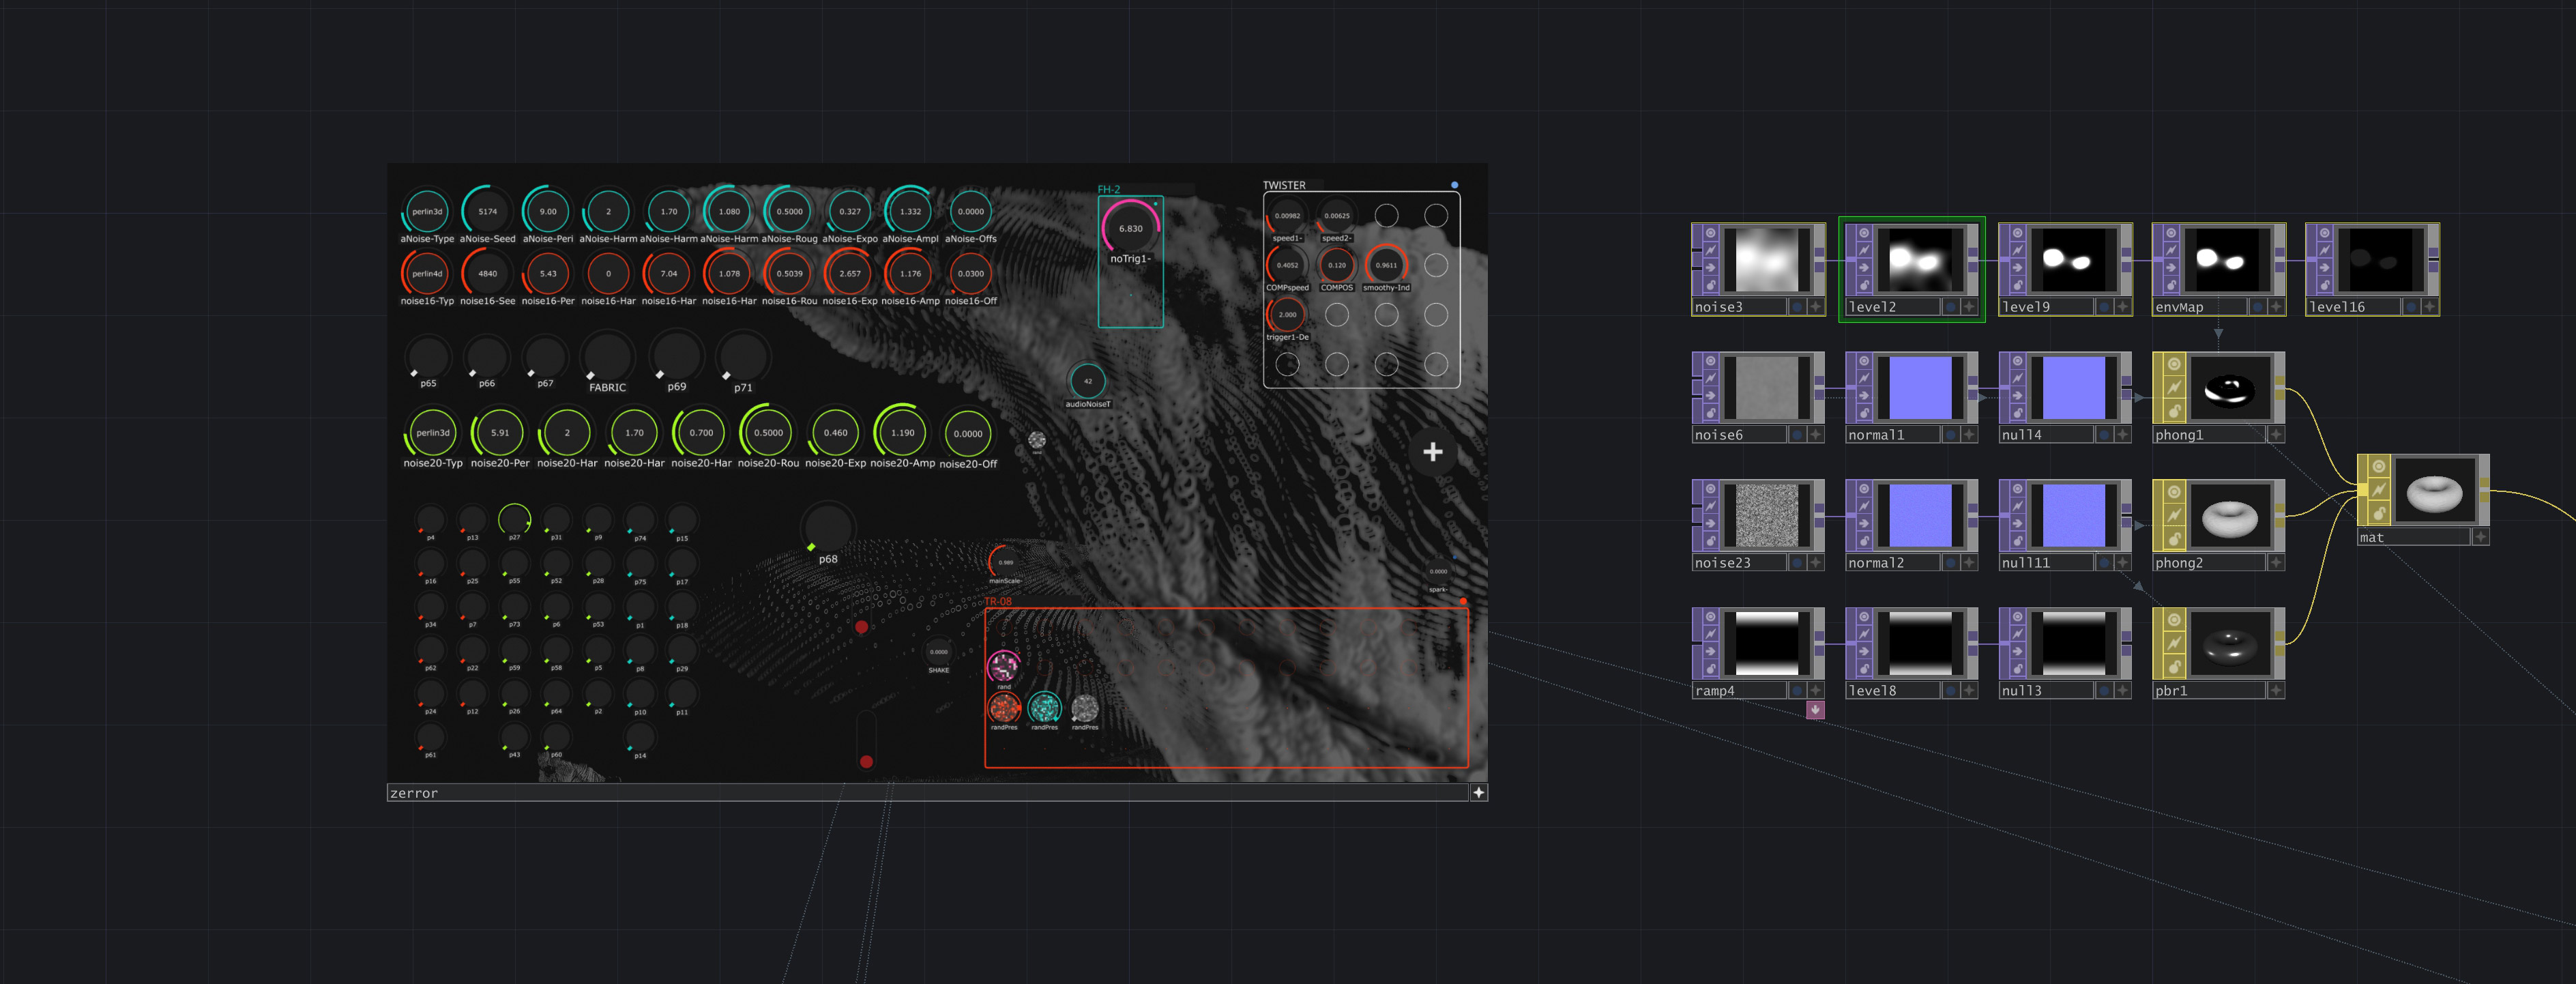
Task: Toggle the viewer flag on noise3 node
Action: coord(1710,233)
